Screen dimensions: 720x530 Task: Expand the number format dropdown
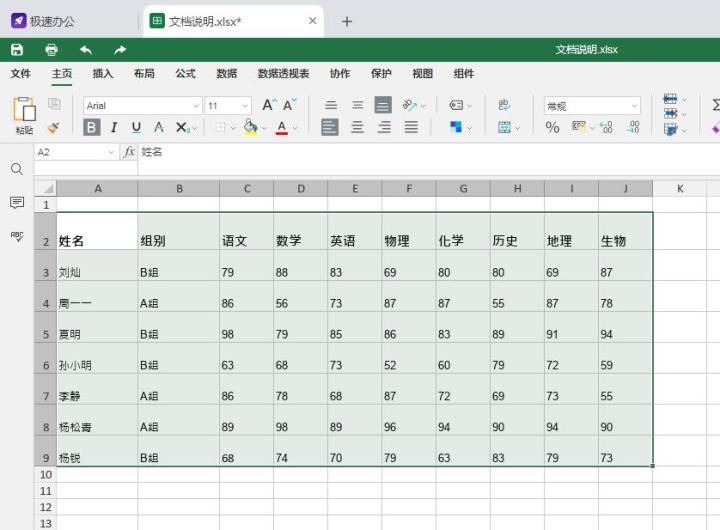[x=634, y=106]
